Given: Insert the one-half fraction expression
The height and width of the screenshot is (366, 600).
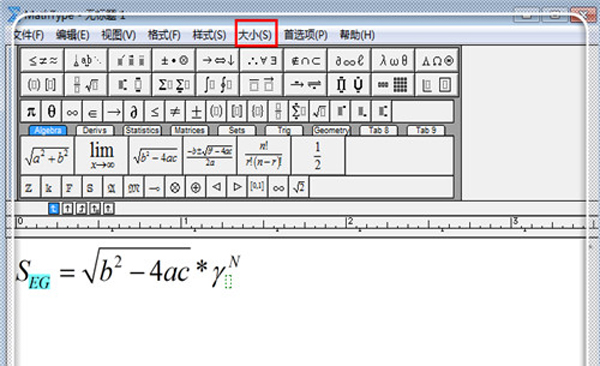Looking at the screenshot, I should tap(318, 156).
